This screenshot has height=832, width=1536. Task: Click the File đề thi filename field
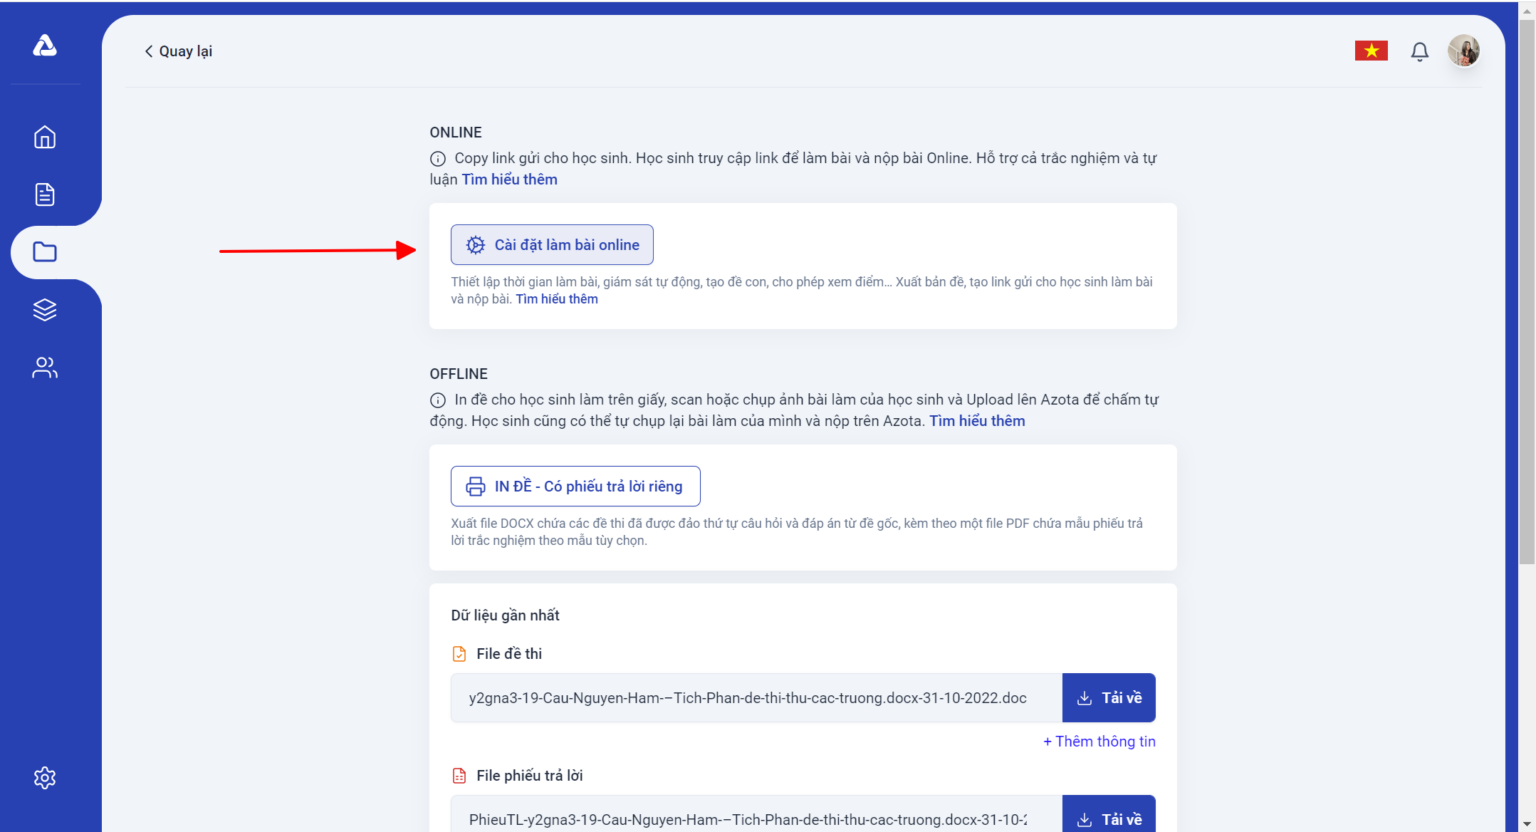tap(756, 698)
